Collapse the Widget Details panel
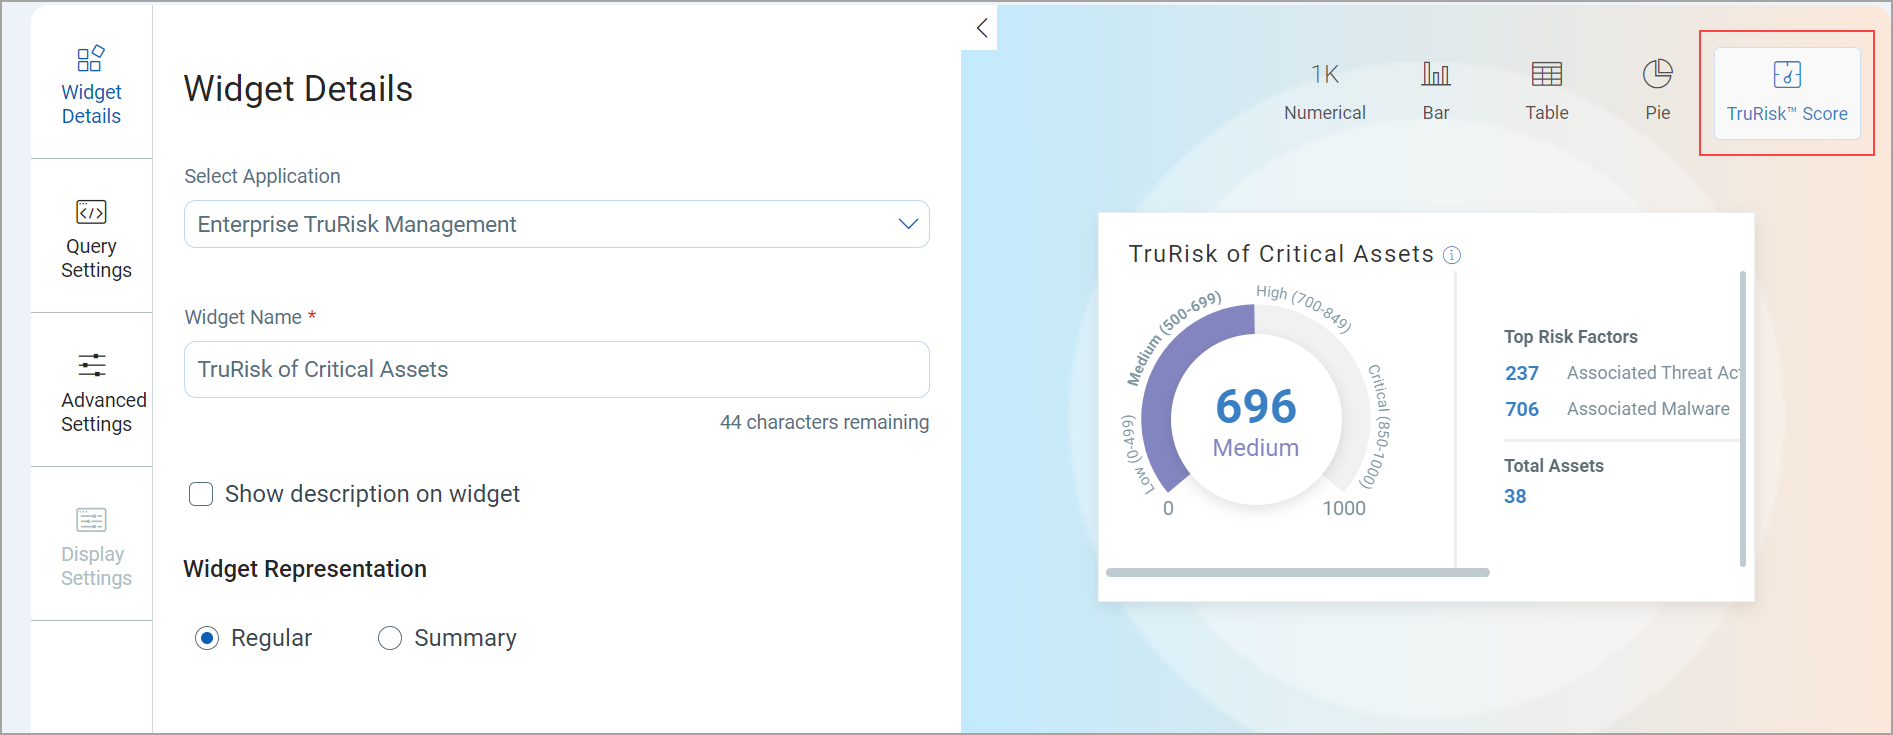This screenshot has height=735, width=1893. 980,27
